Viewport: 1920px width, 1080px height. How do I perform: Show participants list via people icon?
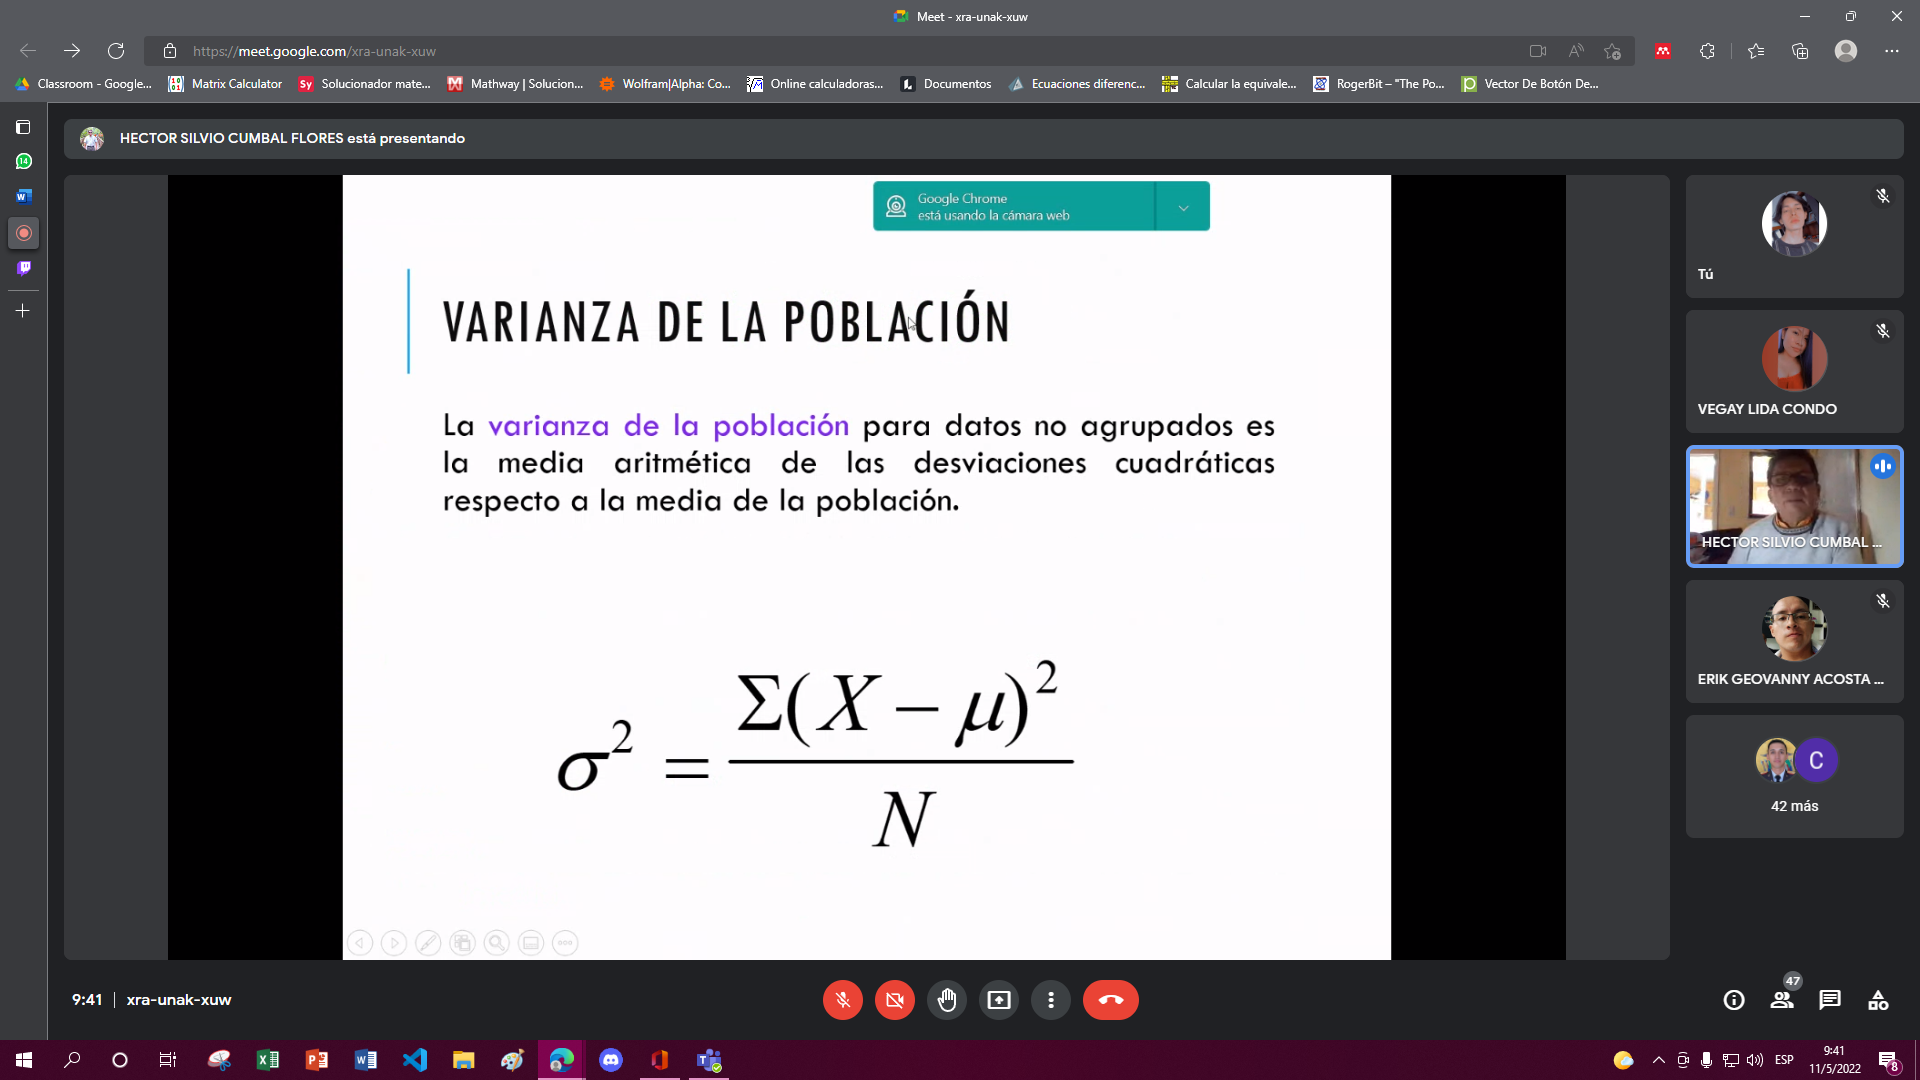[x=1782, y=1000]
